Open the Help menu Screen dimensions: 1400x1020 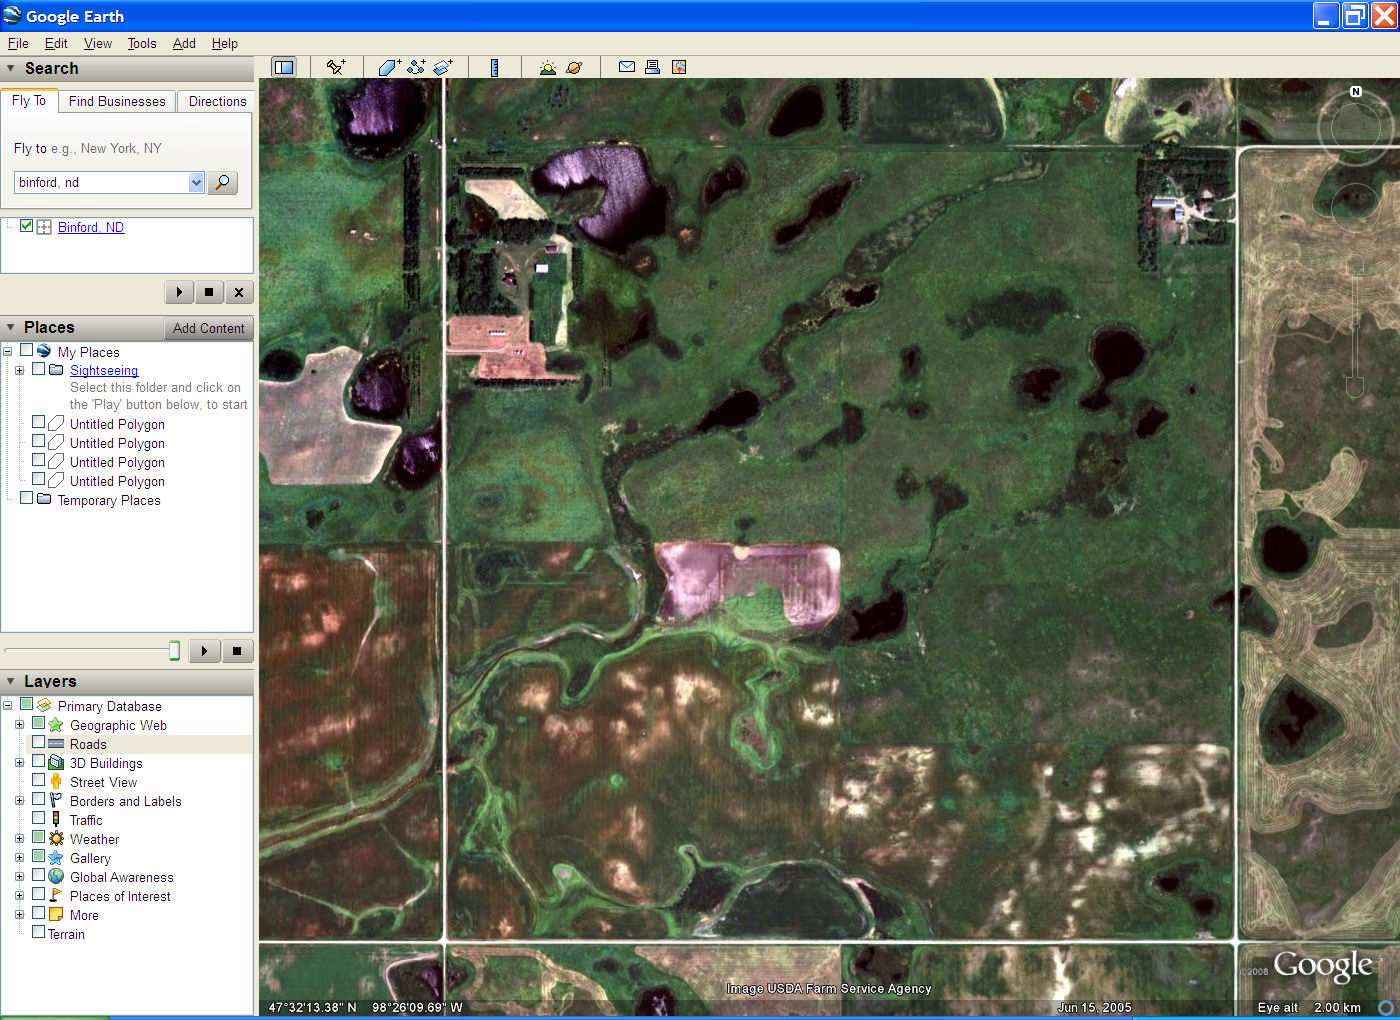pos(225,43)
